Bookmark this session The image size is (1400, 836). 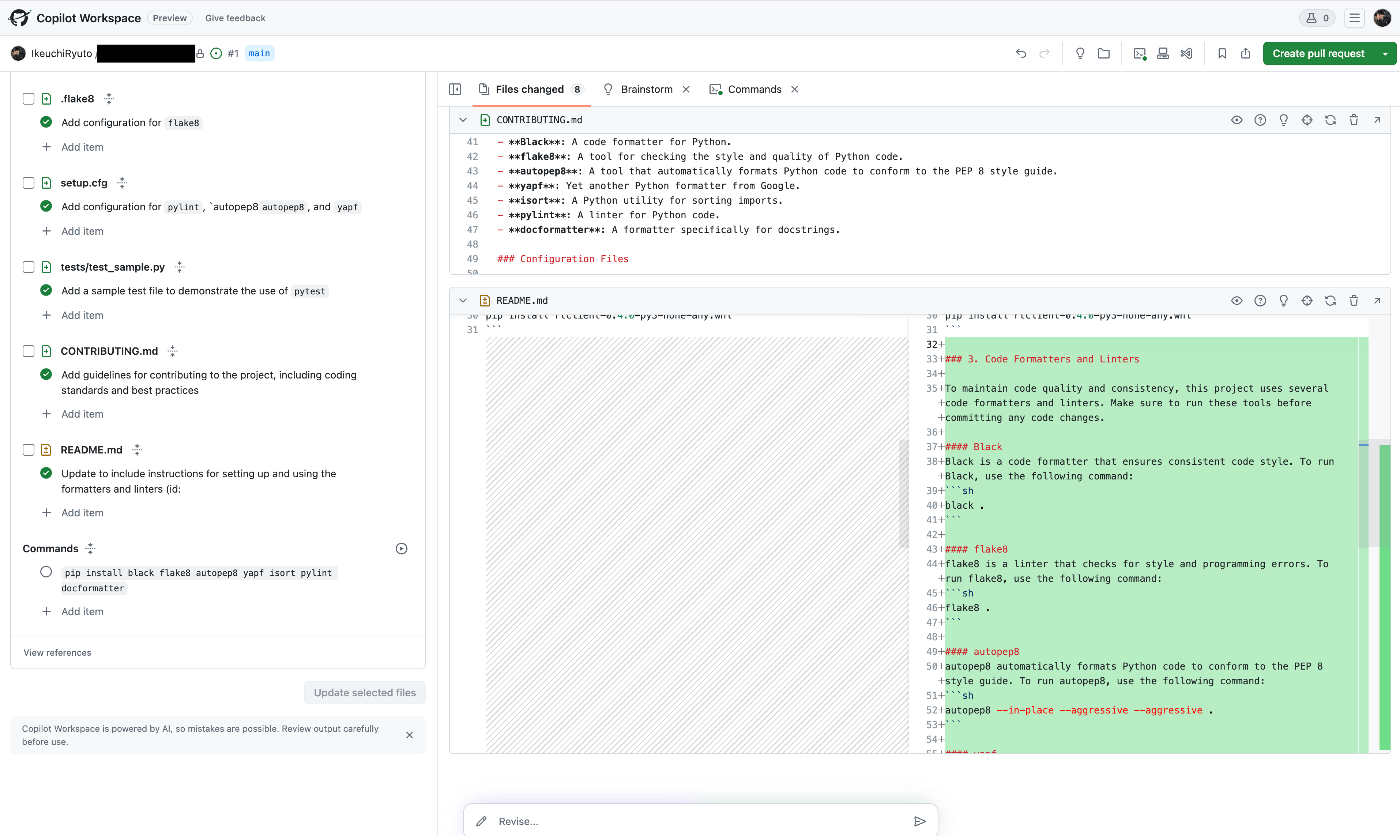[x=1222, y=54]
